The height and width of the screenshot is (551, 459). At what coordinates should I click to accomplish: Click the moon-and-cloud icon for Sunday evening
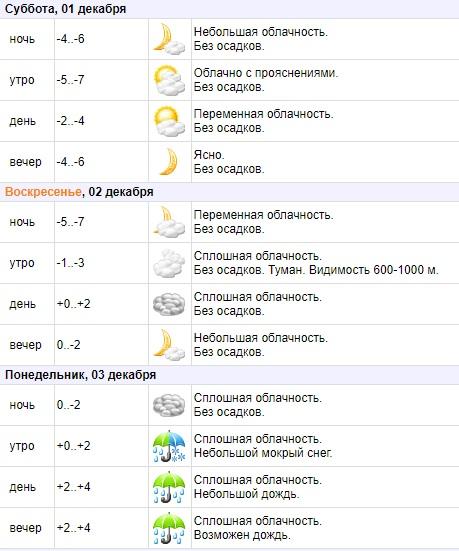169,345
